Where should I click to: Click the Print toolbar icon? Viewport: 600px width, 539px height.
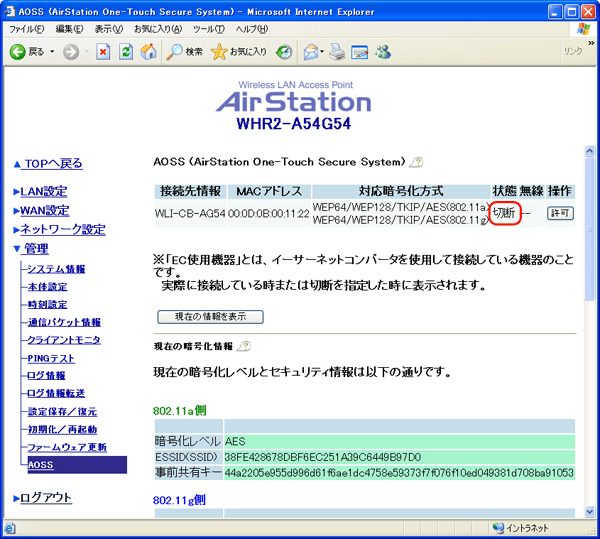tap(337, 52)
